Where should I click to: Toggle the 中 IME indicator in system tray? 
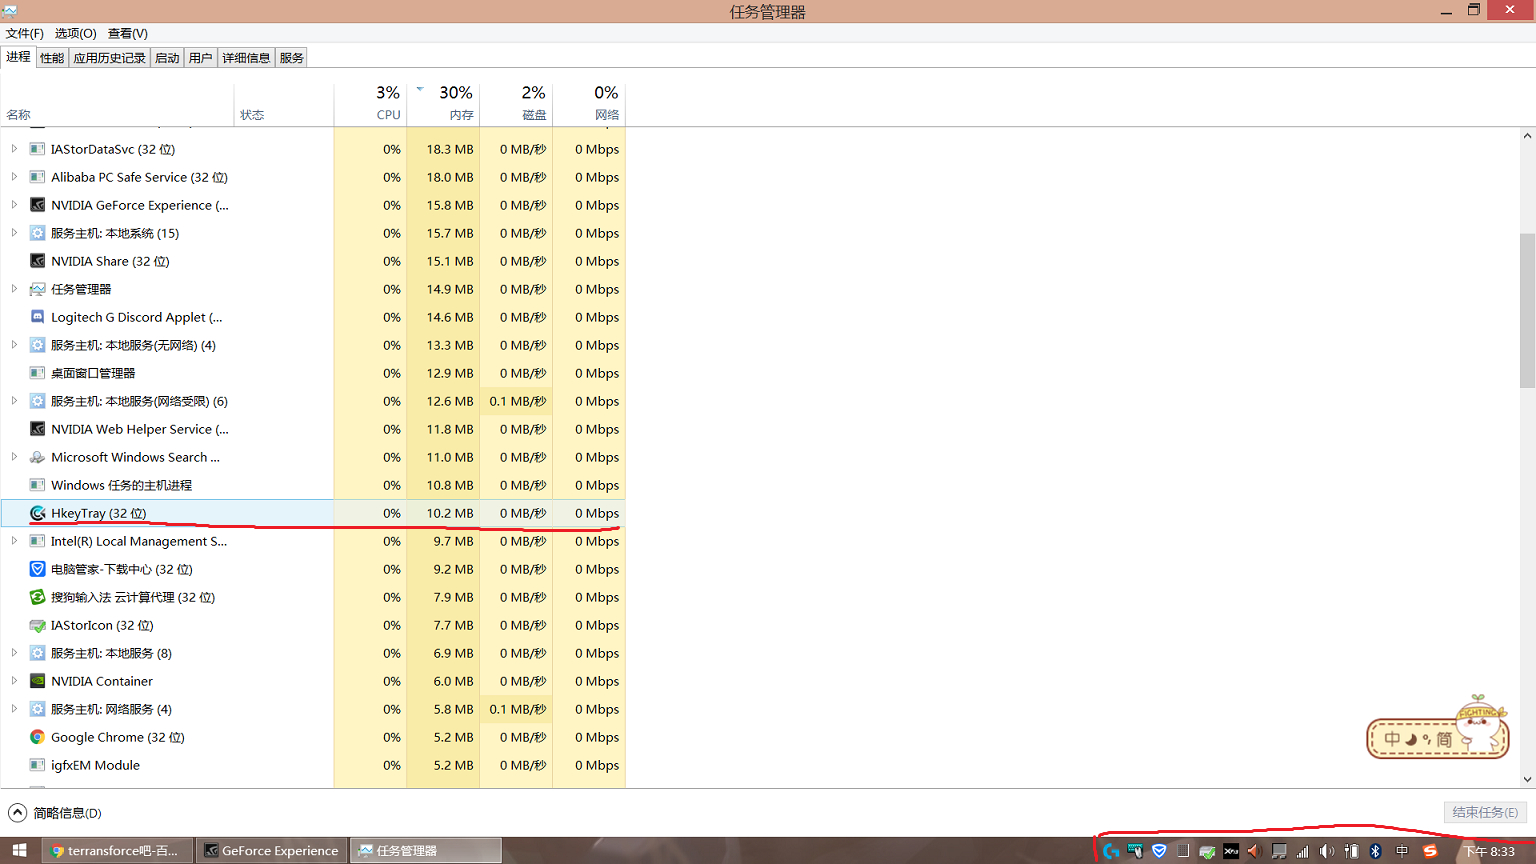(1402, 851)
